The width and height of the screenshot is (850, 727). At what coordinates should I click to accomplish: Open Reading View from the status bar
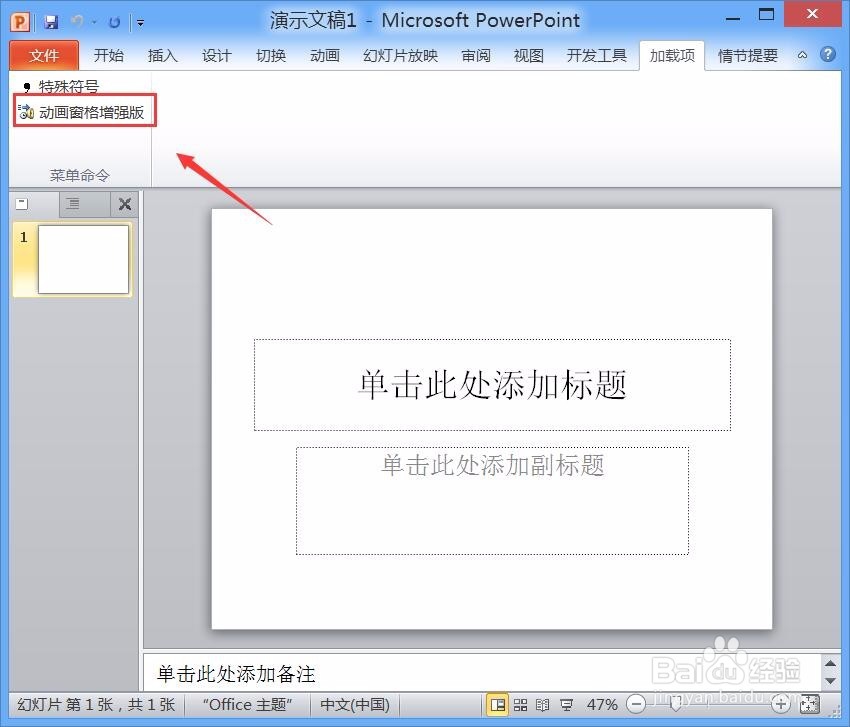[x=543, y=704]
